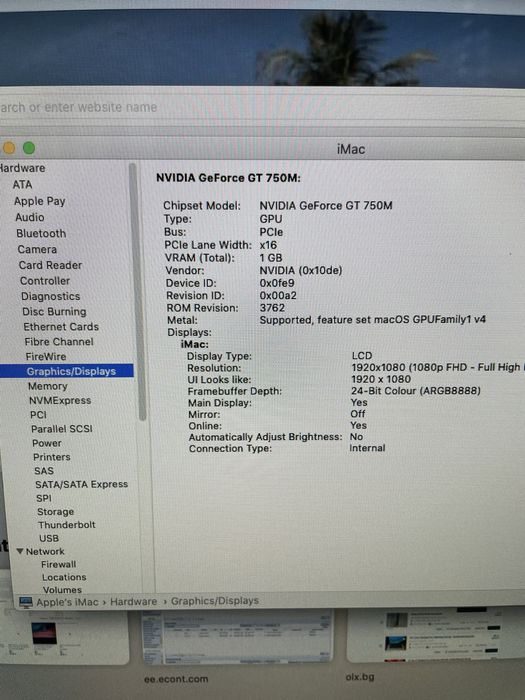Open Ethernet Cards info
Image resolution: width=525 pixels, height=700 pixels.
tap(61, 327)
